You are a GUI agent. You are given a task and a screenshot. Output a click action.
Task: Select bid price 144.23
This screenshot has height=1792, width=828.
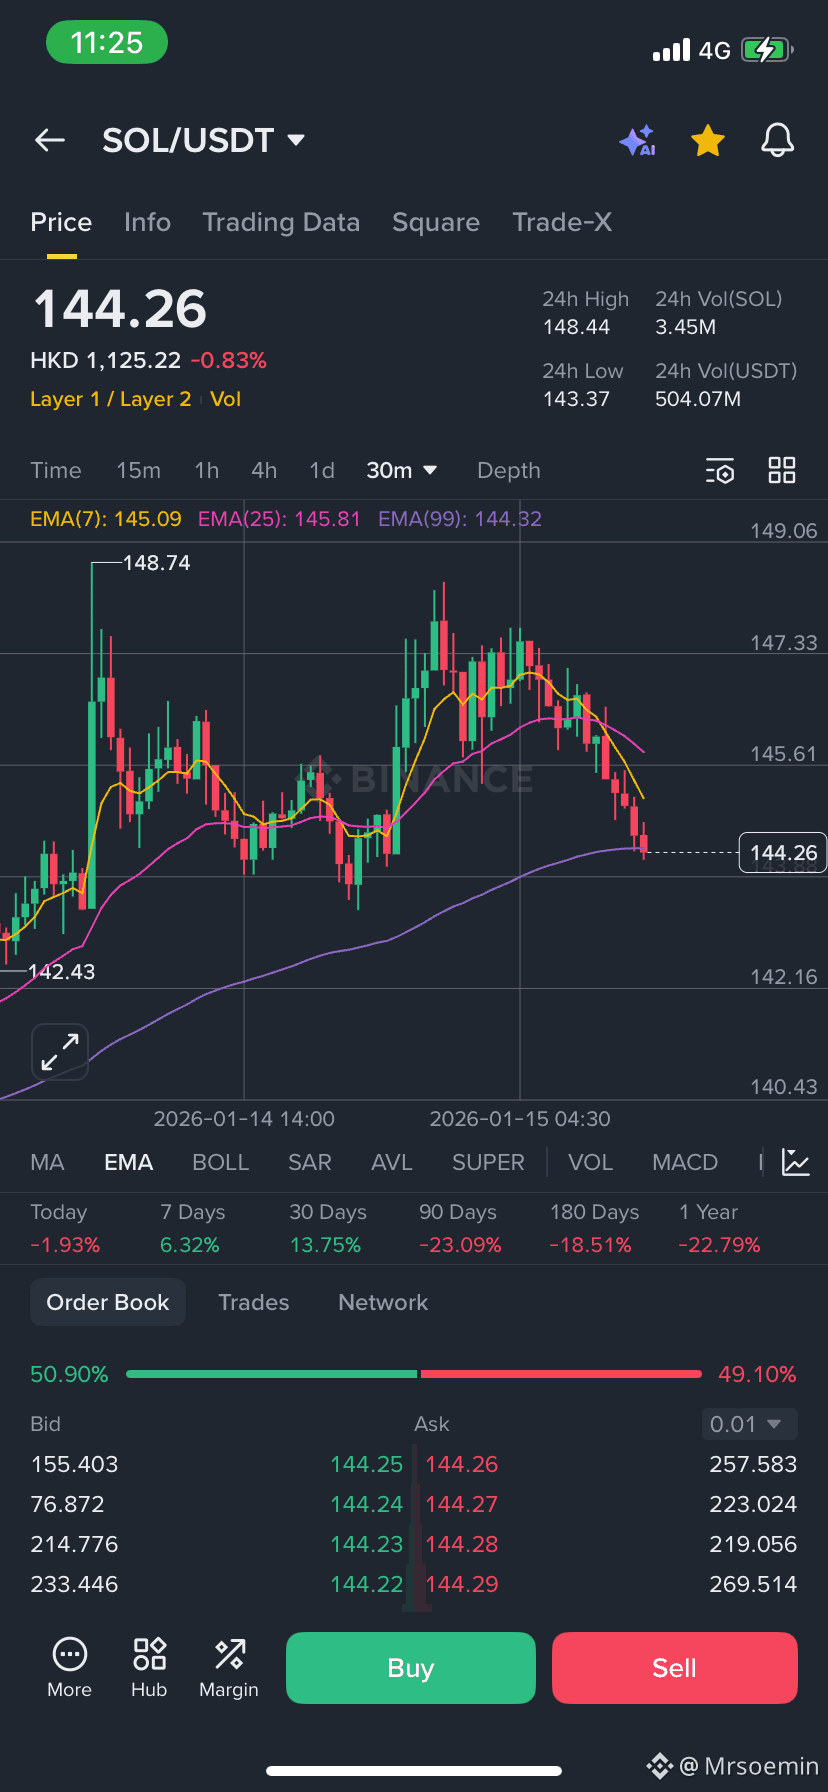coord(366,1544)
